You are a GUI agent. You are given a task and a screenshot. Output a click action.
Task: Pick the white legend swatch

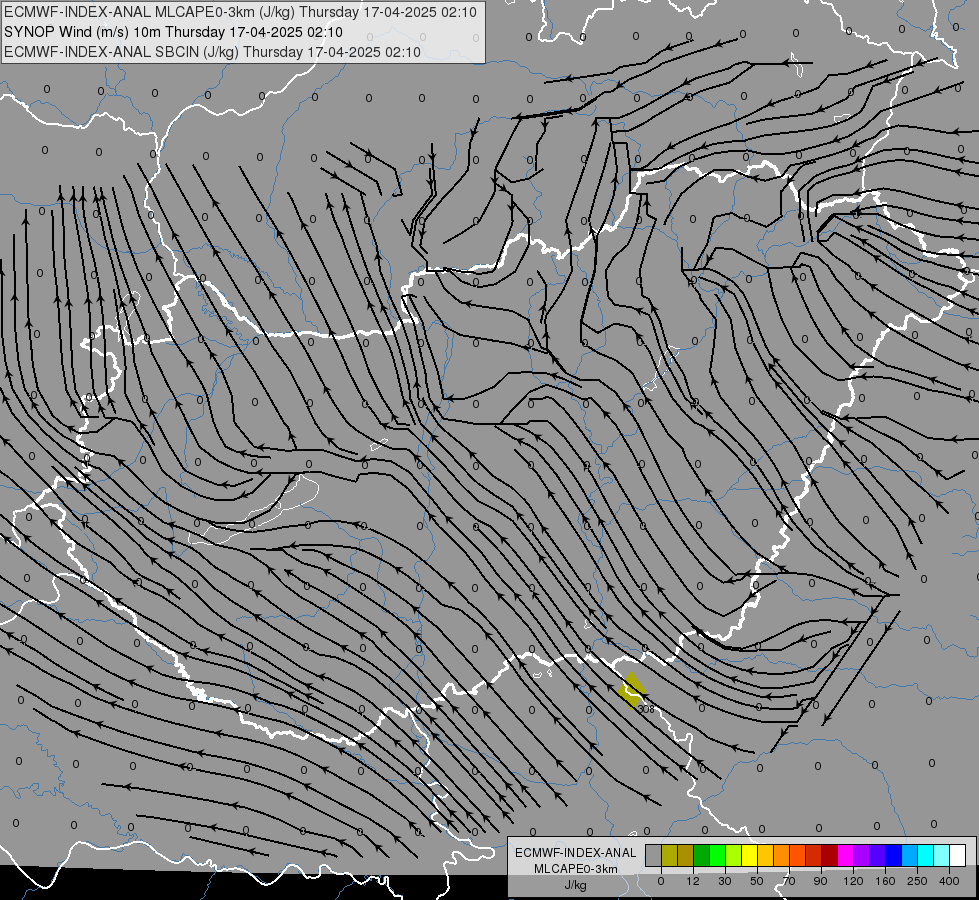pos(957,855)
